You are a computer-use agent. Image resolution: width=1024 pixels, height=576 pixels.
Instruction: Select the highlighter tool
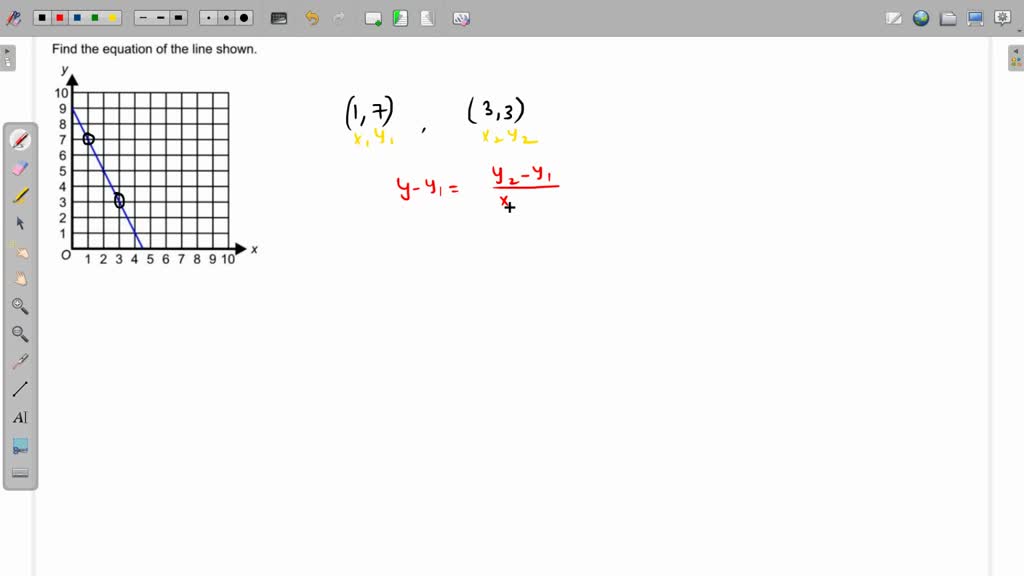[x=20, y=194]
